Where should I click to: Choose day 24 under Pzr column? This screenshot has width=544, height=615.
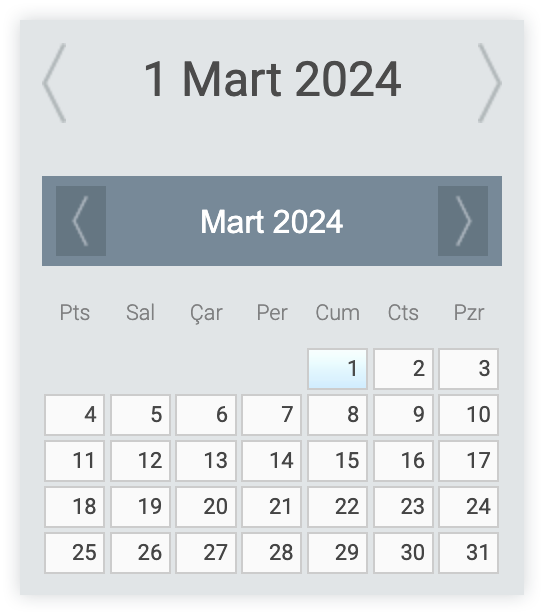(x=468, y=507)
